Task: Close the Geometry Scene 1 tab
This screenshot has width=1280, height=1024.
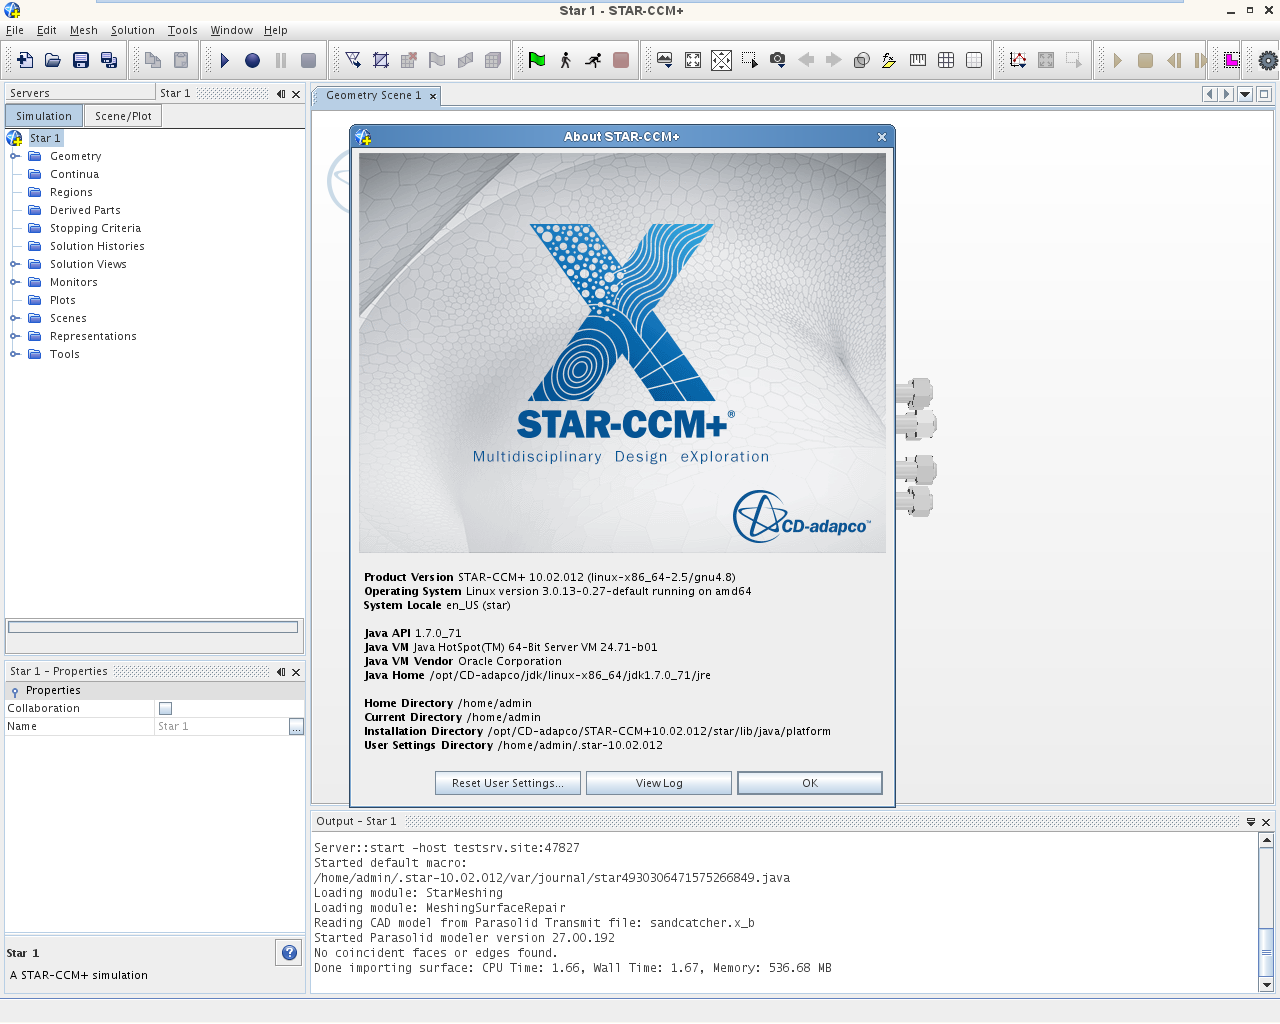Action: (x=433, y=96)
